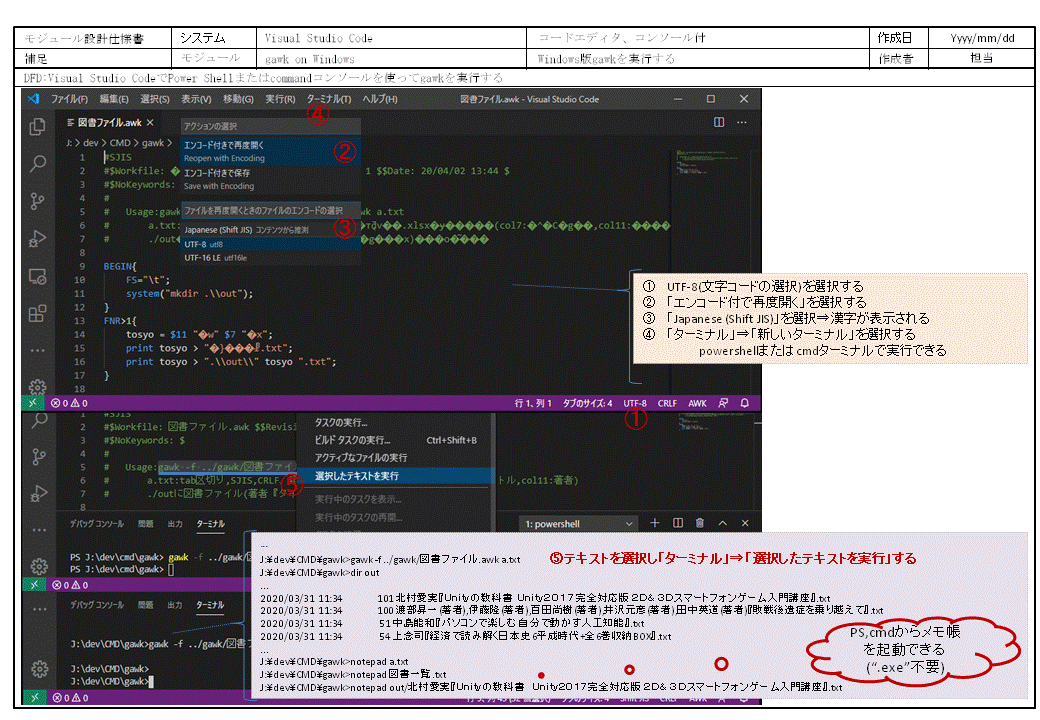Open the Explorer view in the activity bar
1040x720 pixels.
click(x=38, y=126)
